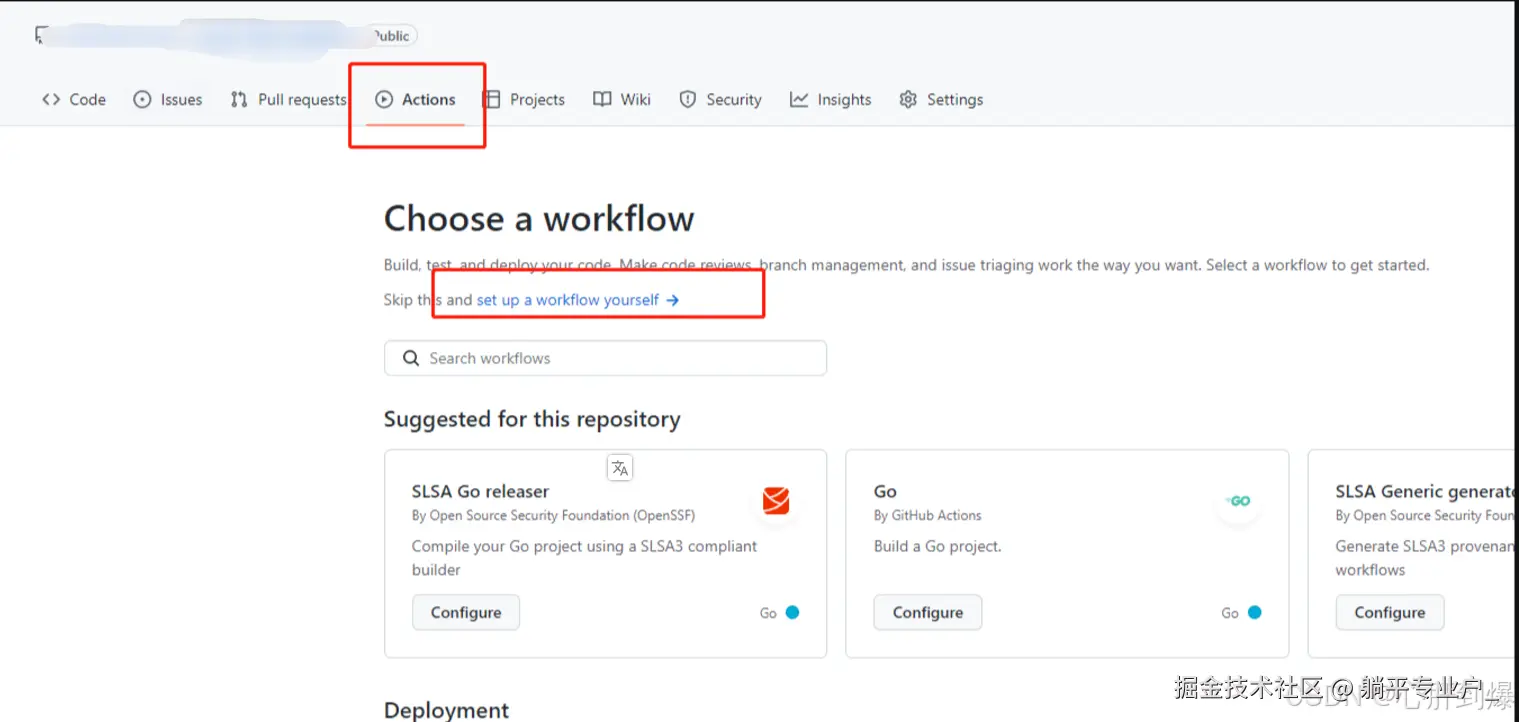Click the Wiki book icon

click(x=602, y=99)
